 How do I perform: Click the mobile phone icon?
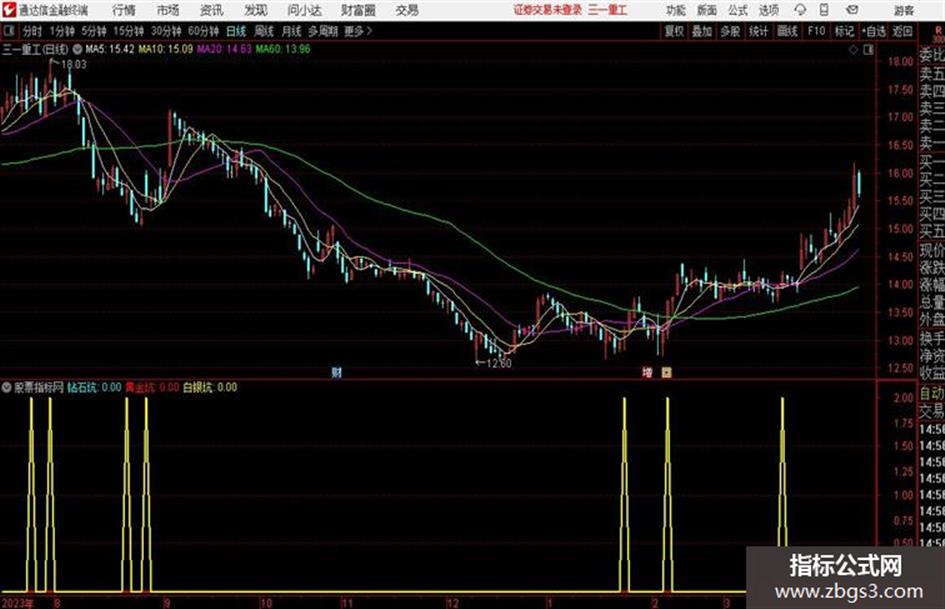coord(824,10)
